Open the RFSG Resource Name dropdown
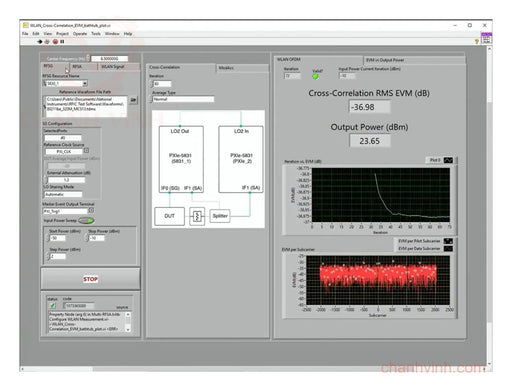Image resolution: width=512 pixels, height=391 pixels. click(85, 83)
